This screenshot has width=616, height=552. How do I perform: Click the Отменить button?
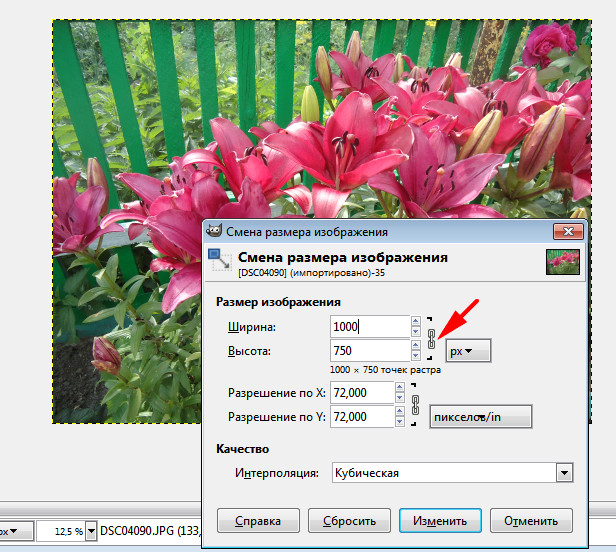pos(531,521)
